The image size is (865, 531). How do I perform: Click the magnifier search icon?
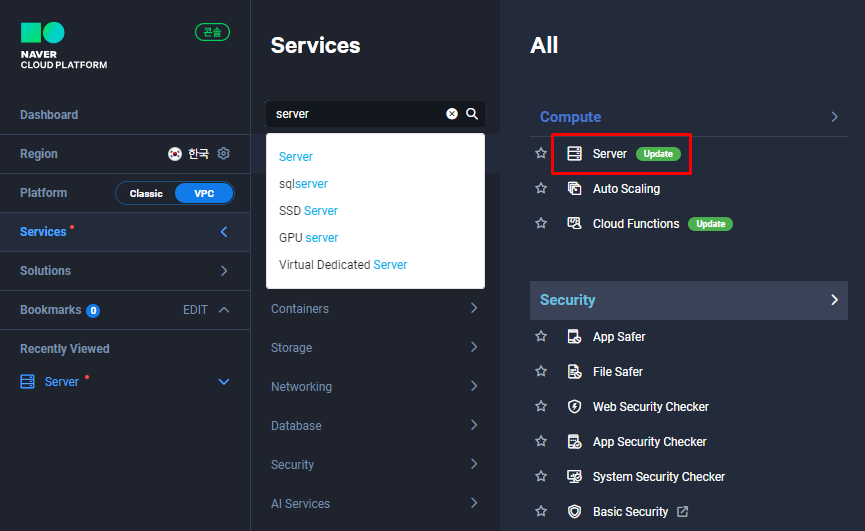(472, 114)
